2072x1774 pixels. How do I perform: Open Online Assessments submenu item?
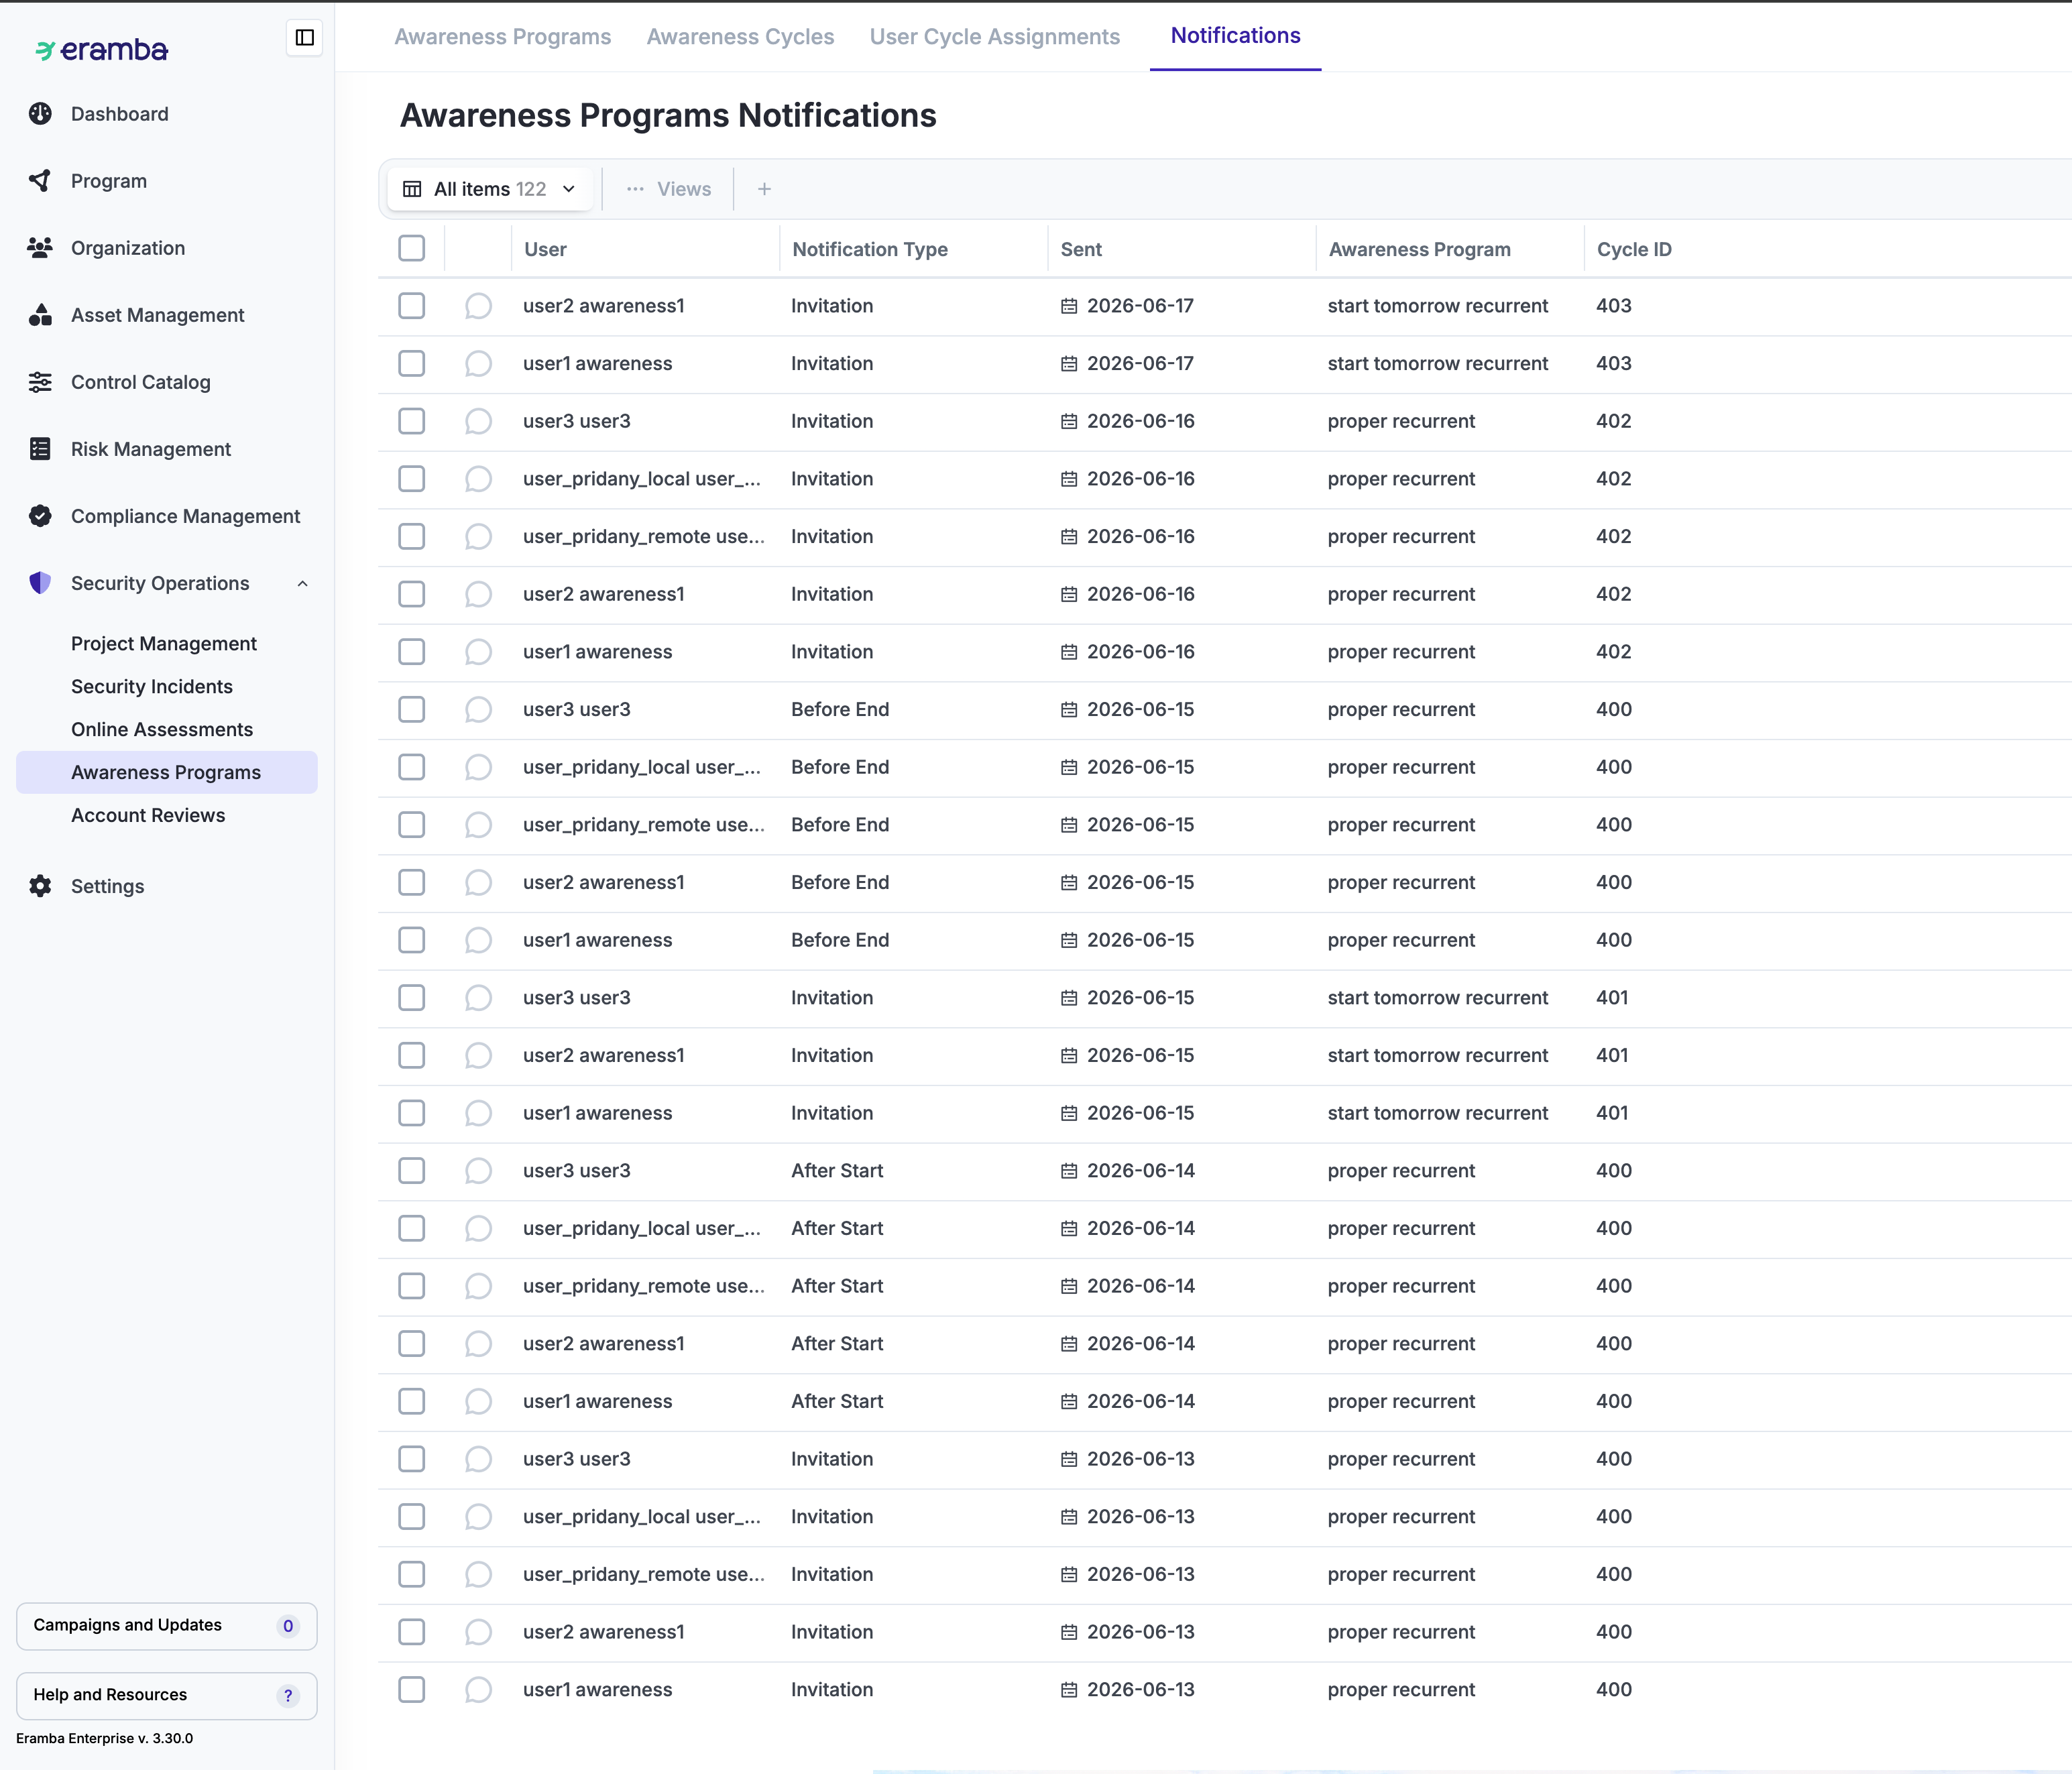[162, 730]
